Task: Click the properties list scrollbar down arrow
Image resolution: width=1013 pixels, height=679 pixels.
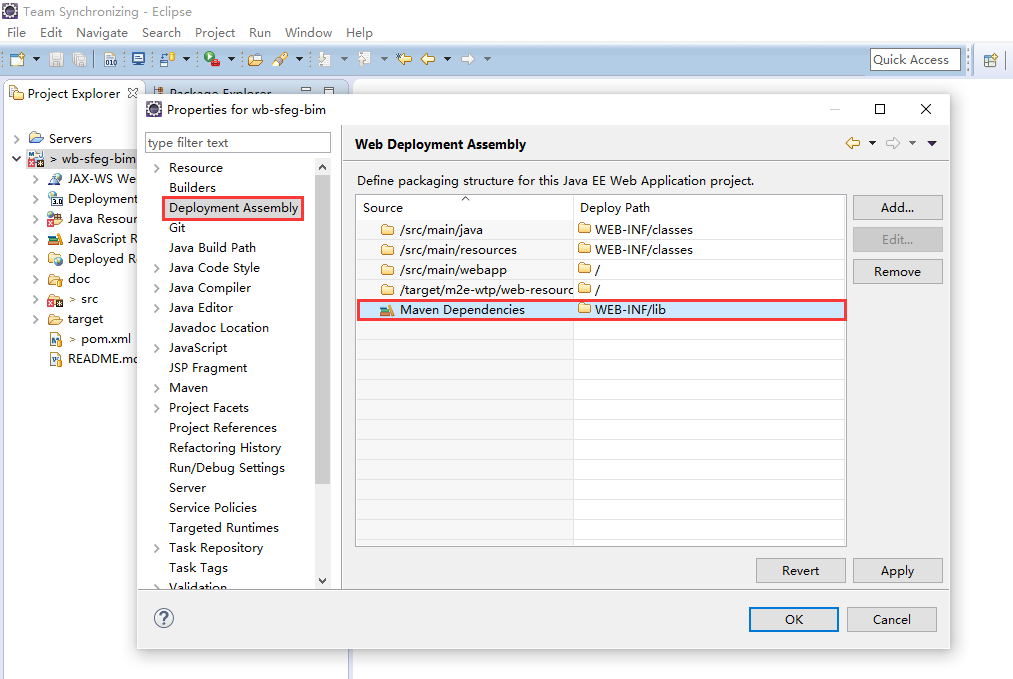Action: coord(322,581)
